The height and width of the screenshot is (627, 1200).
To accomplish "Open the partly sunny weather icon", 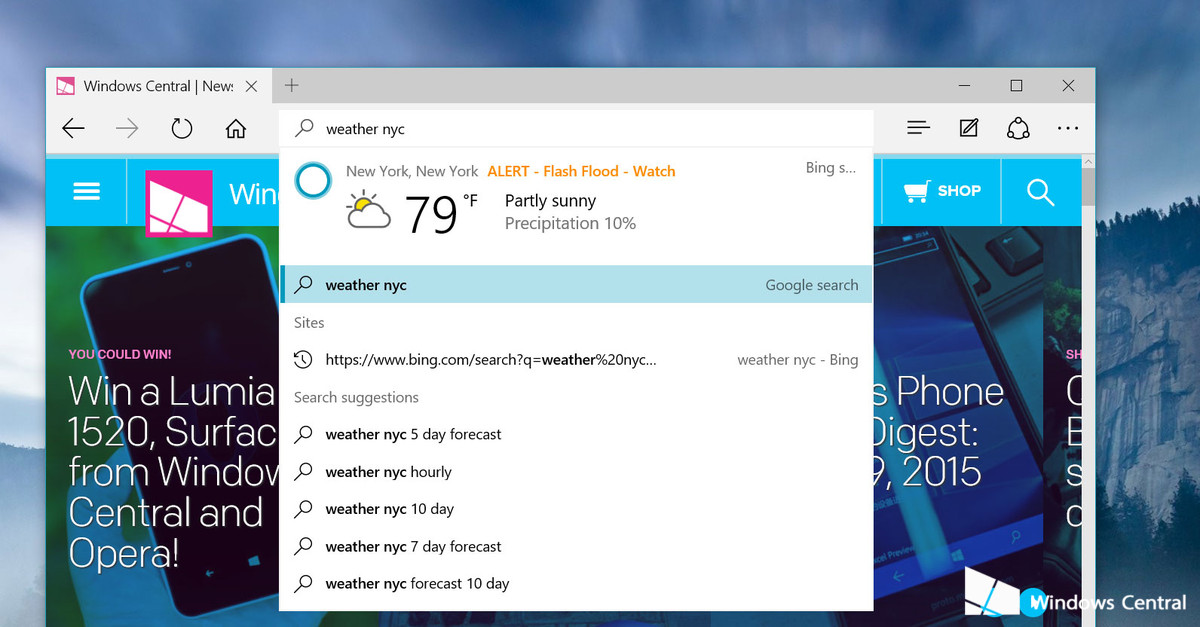I will tap(368, 212).
